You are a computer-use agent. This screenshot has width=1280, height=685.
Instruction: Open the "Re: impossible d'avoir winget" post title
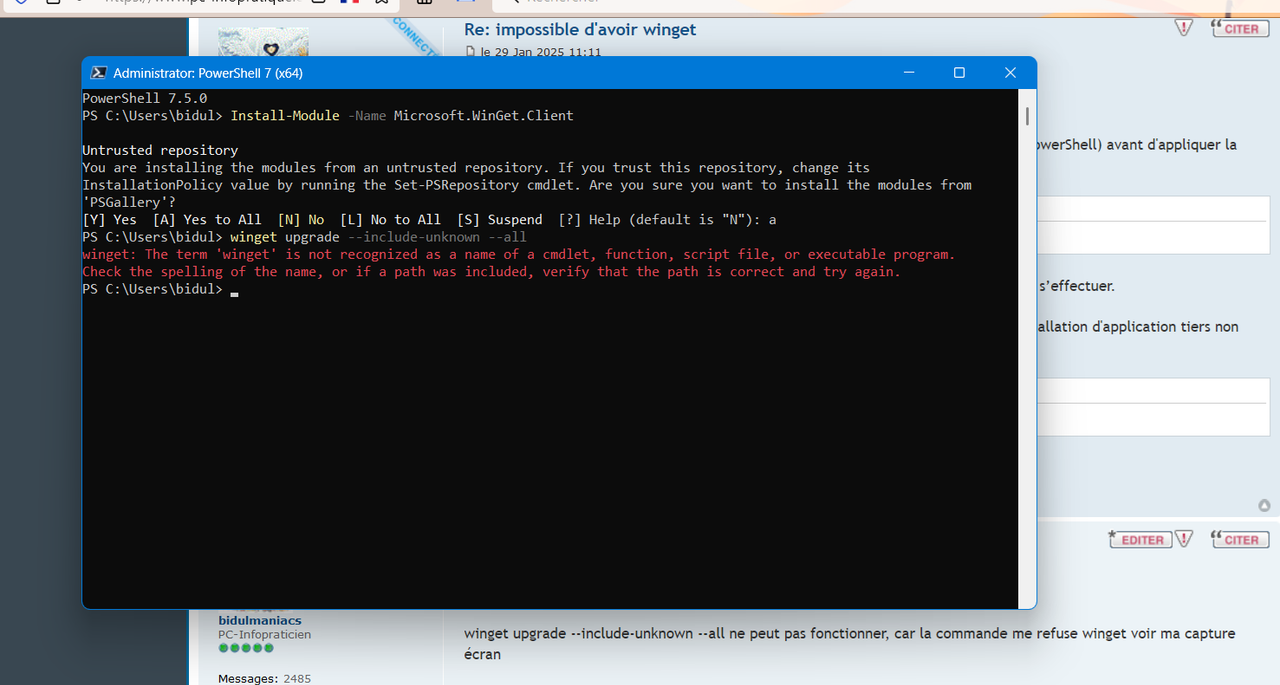(x=580, y=29)
